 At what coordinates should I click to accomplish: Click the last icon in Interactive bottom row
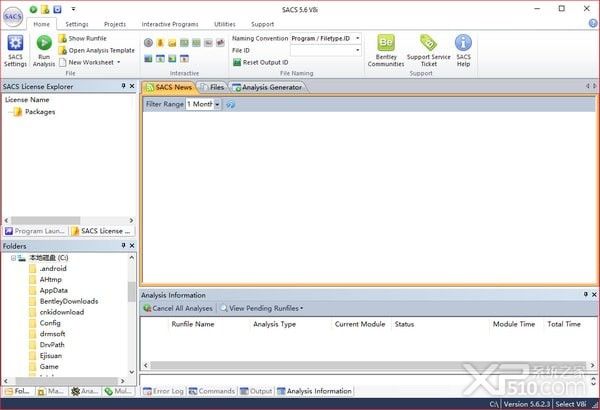click(184, 59)
